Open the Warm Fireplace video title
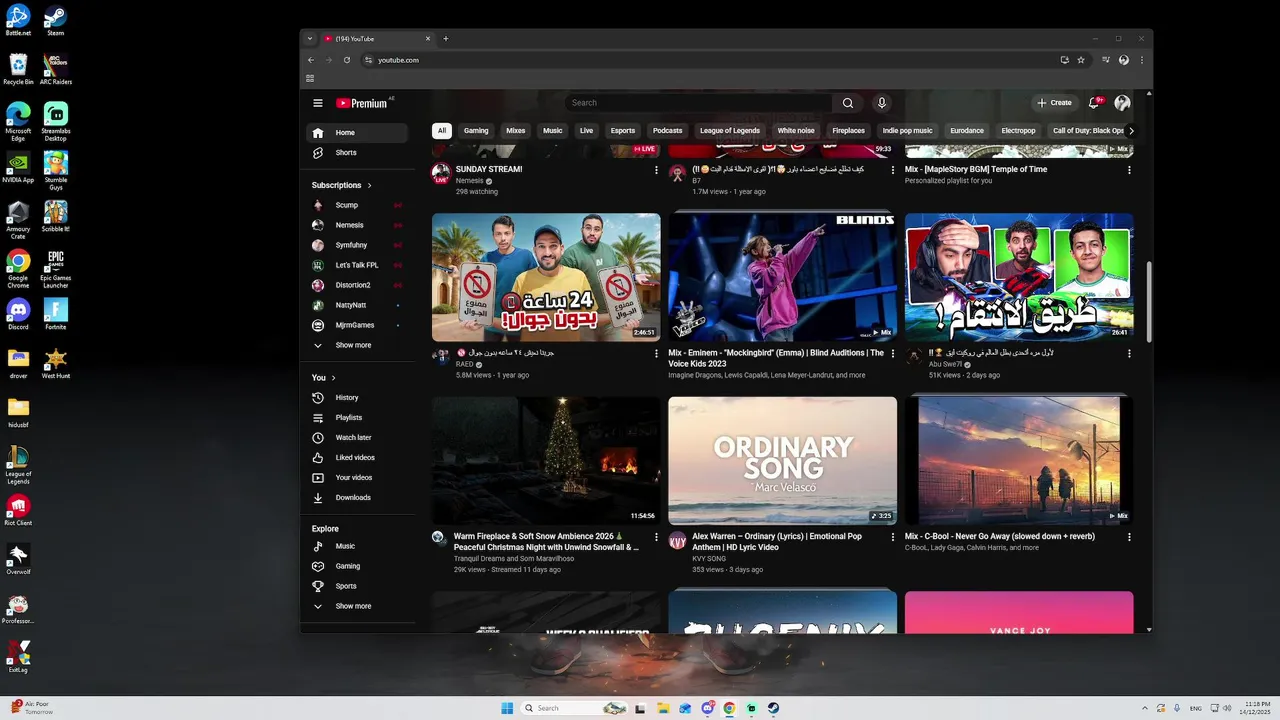The height and width of the screenshot is (720, 1280). tap(546, 542)
